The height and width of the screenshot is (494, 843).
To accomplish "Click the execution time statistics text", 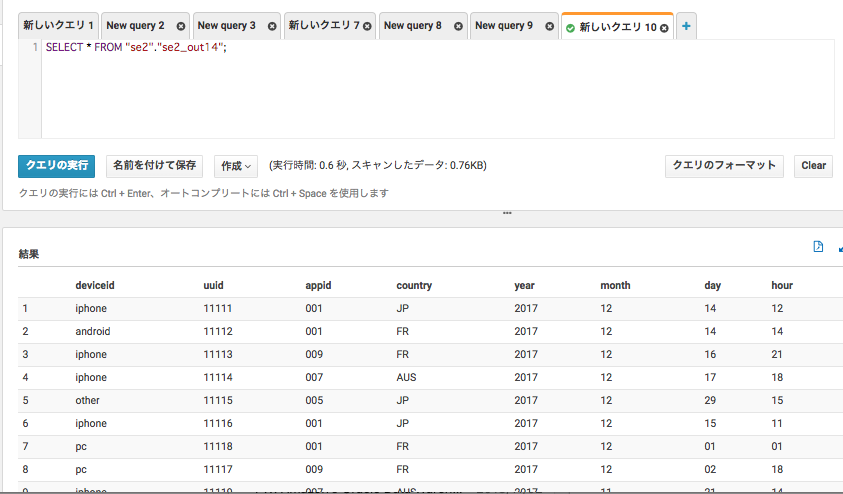I will 378,166.
